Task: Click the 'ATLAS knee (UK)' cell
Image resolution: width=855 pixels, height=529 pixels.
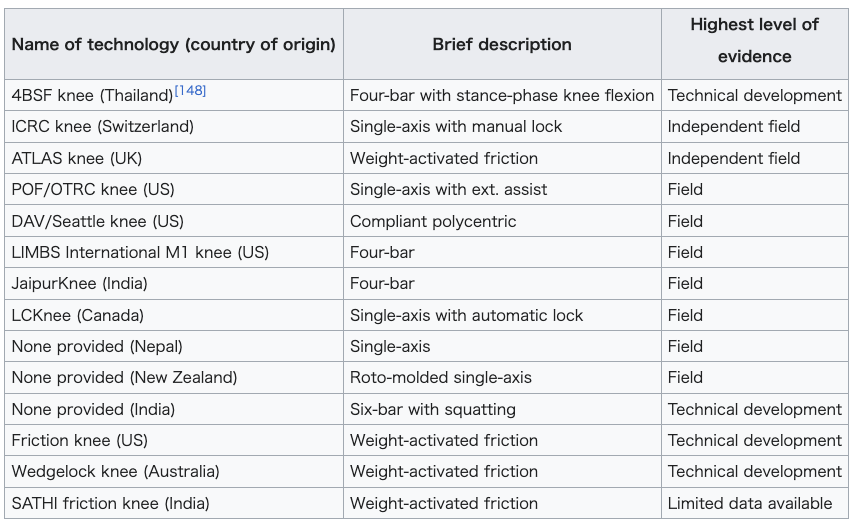Action: [x=174, y=158]
